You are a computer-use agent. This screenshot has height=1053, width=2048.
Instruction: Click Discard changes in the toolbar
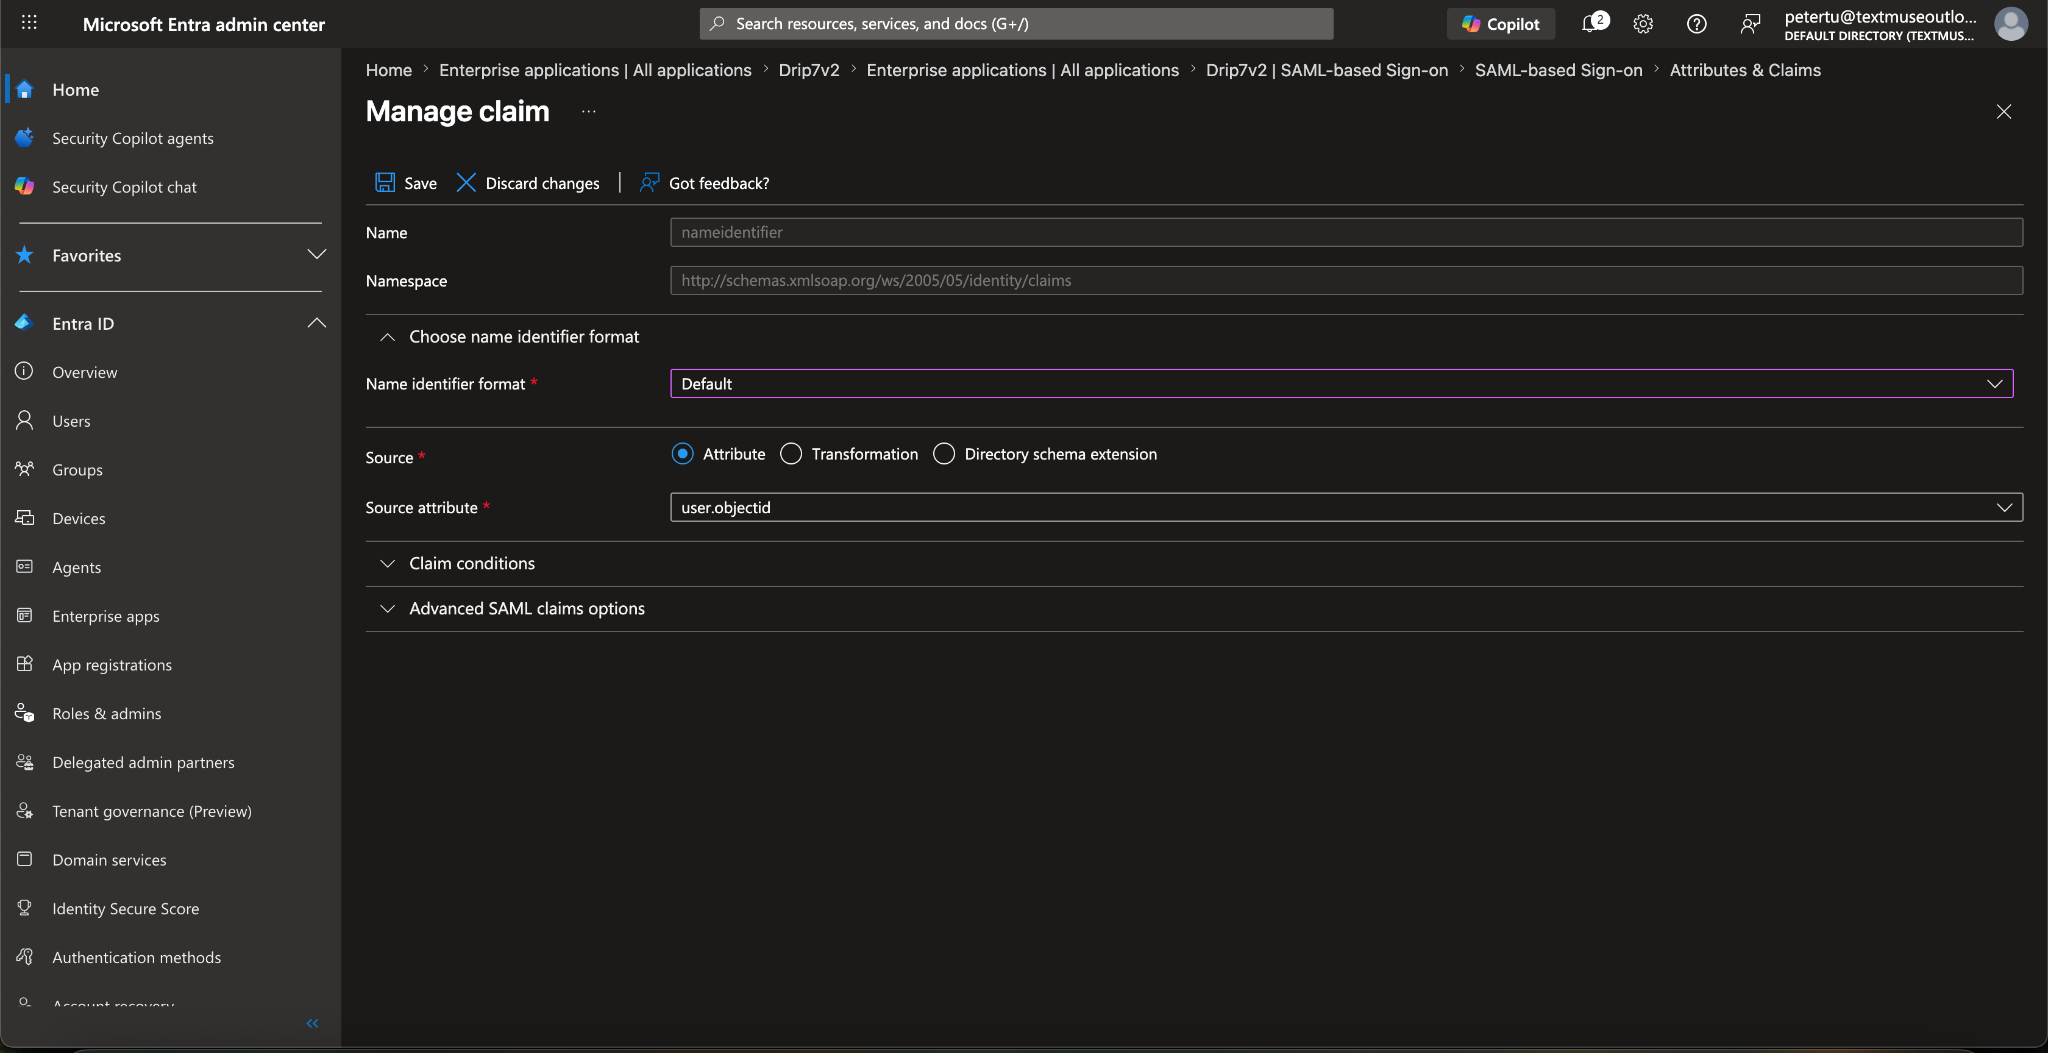click(528, 183)
